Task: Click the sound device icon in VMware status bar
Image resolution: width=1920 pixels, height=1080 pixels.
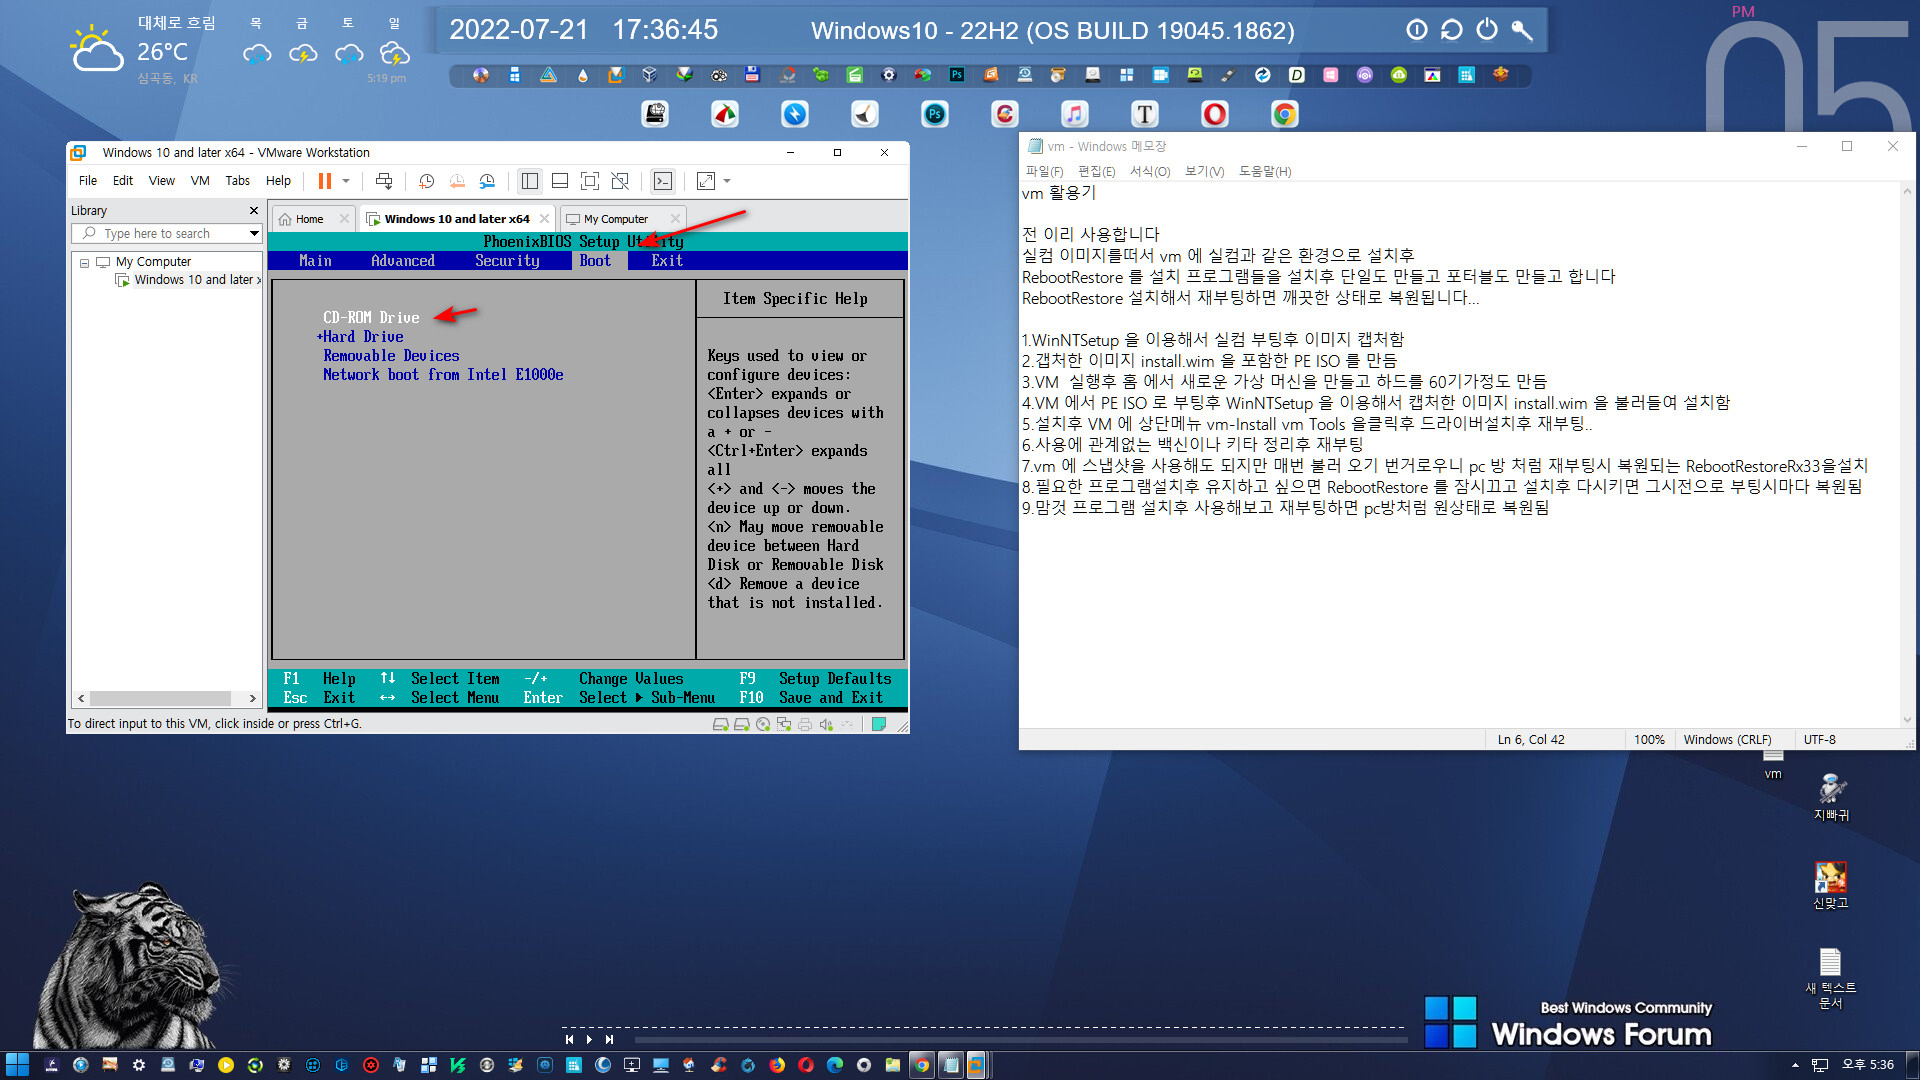Action: pos(826,724)
